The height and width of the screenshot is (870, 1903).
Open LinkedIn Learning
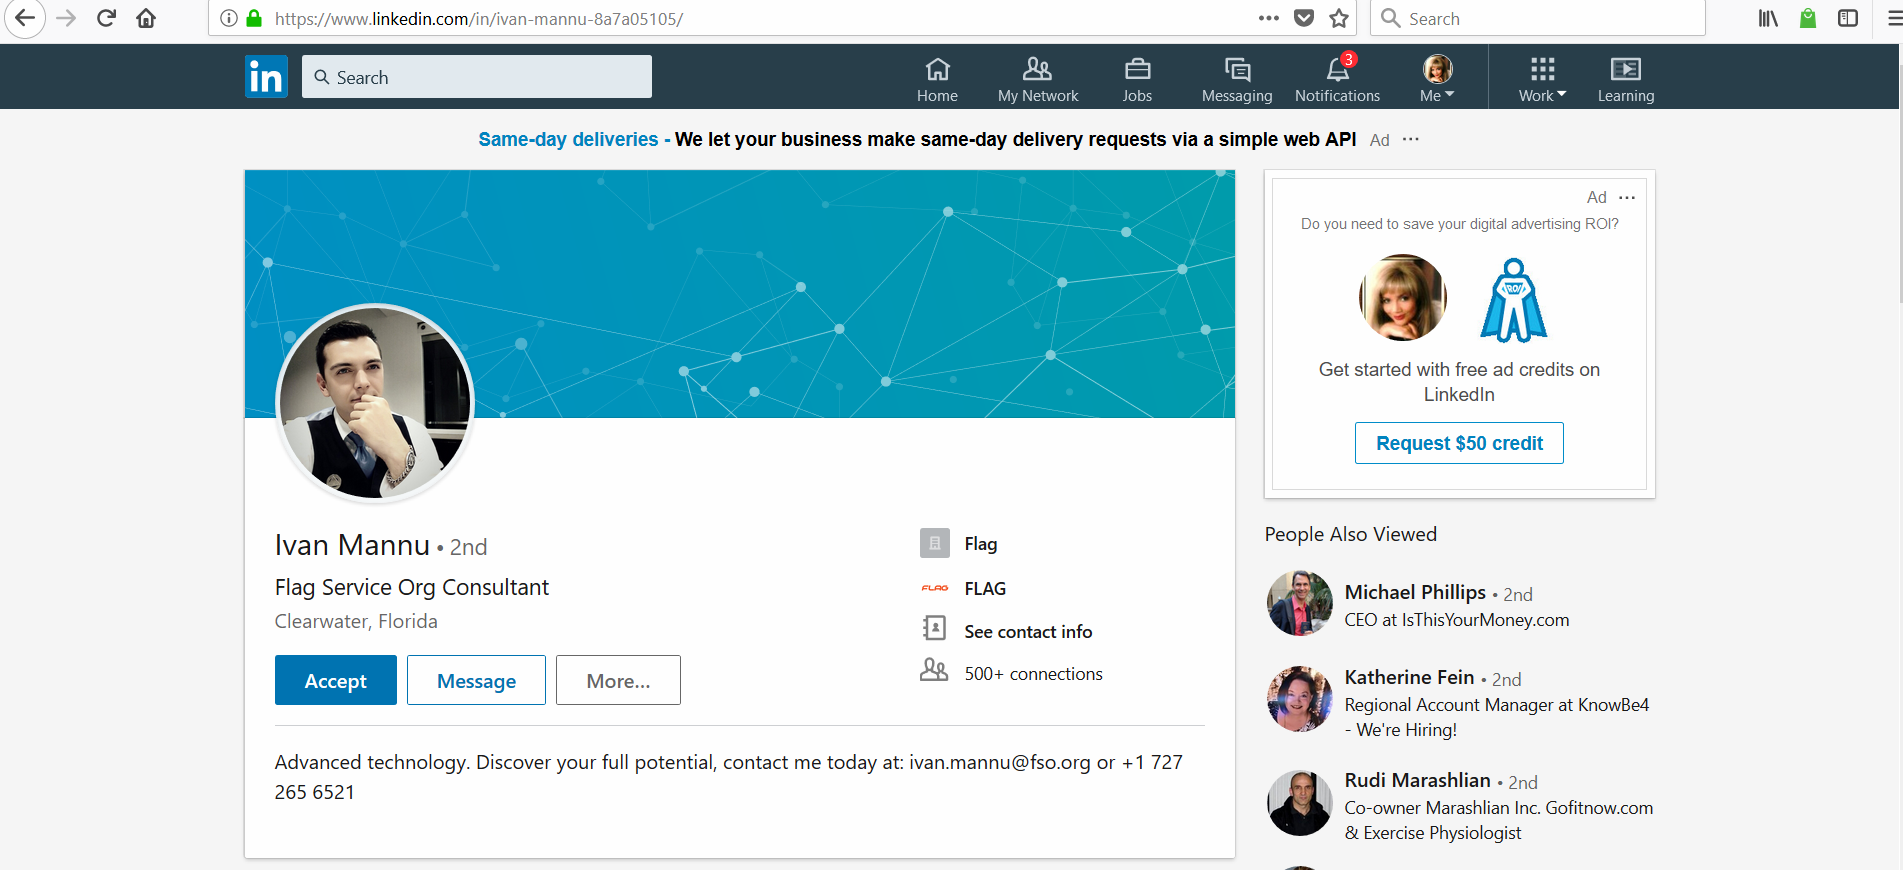click(x=1626, y=79)
